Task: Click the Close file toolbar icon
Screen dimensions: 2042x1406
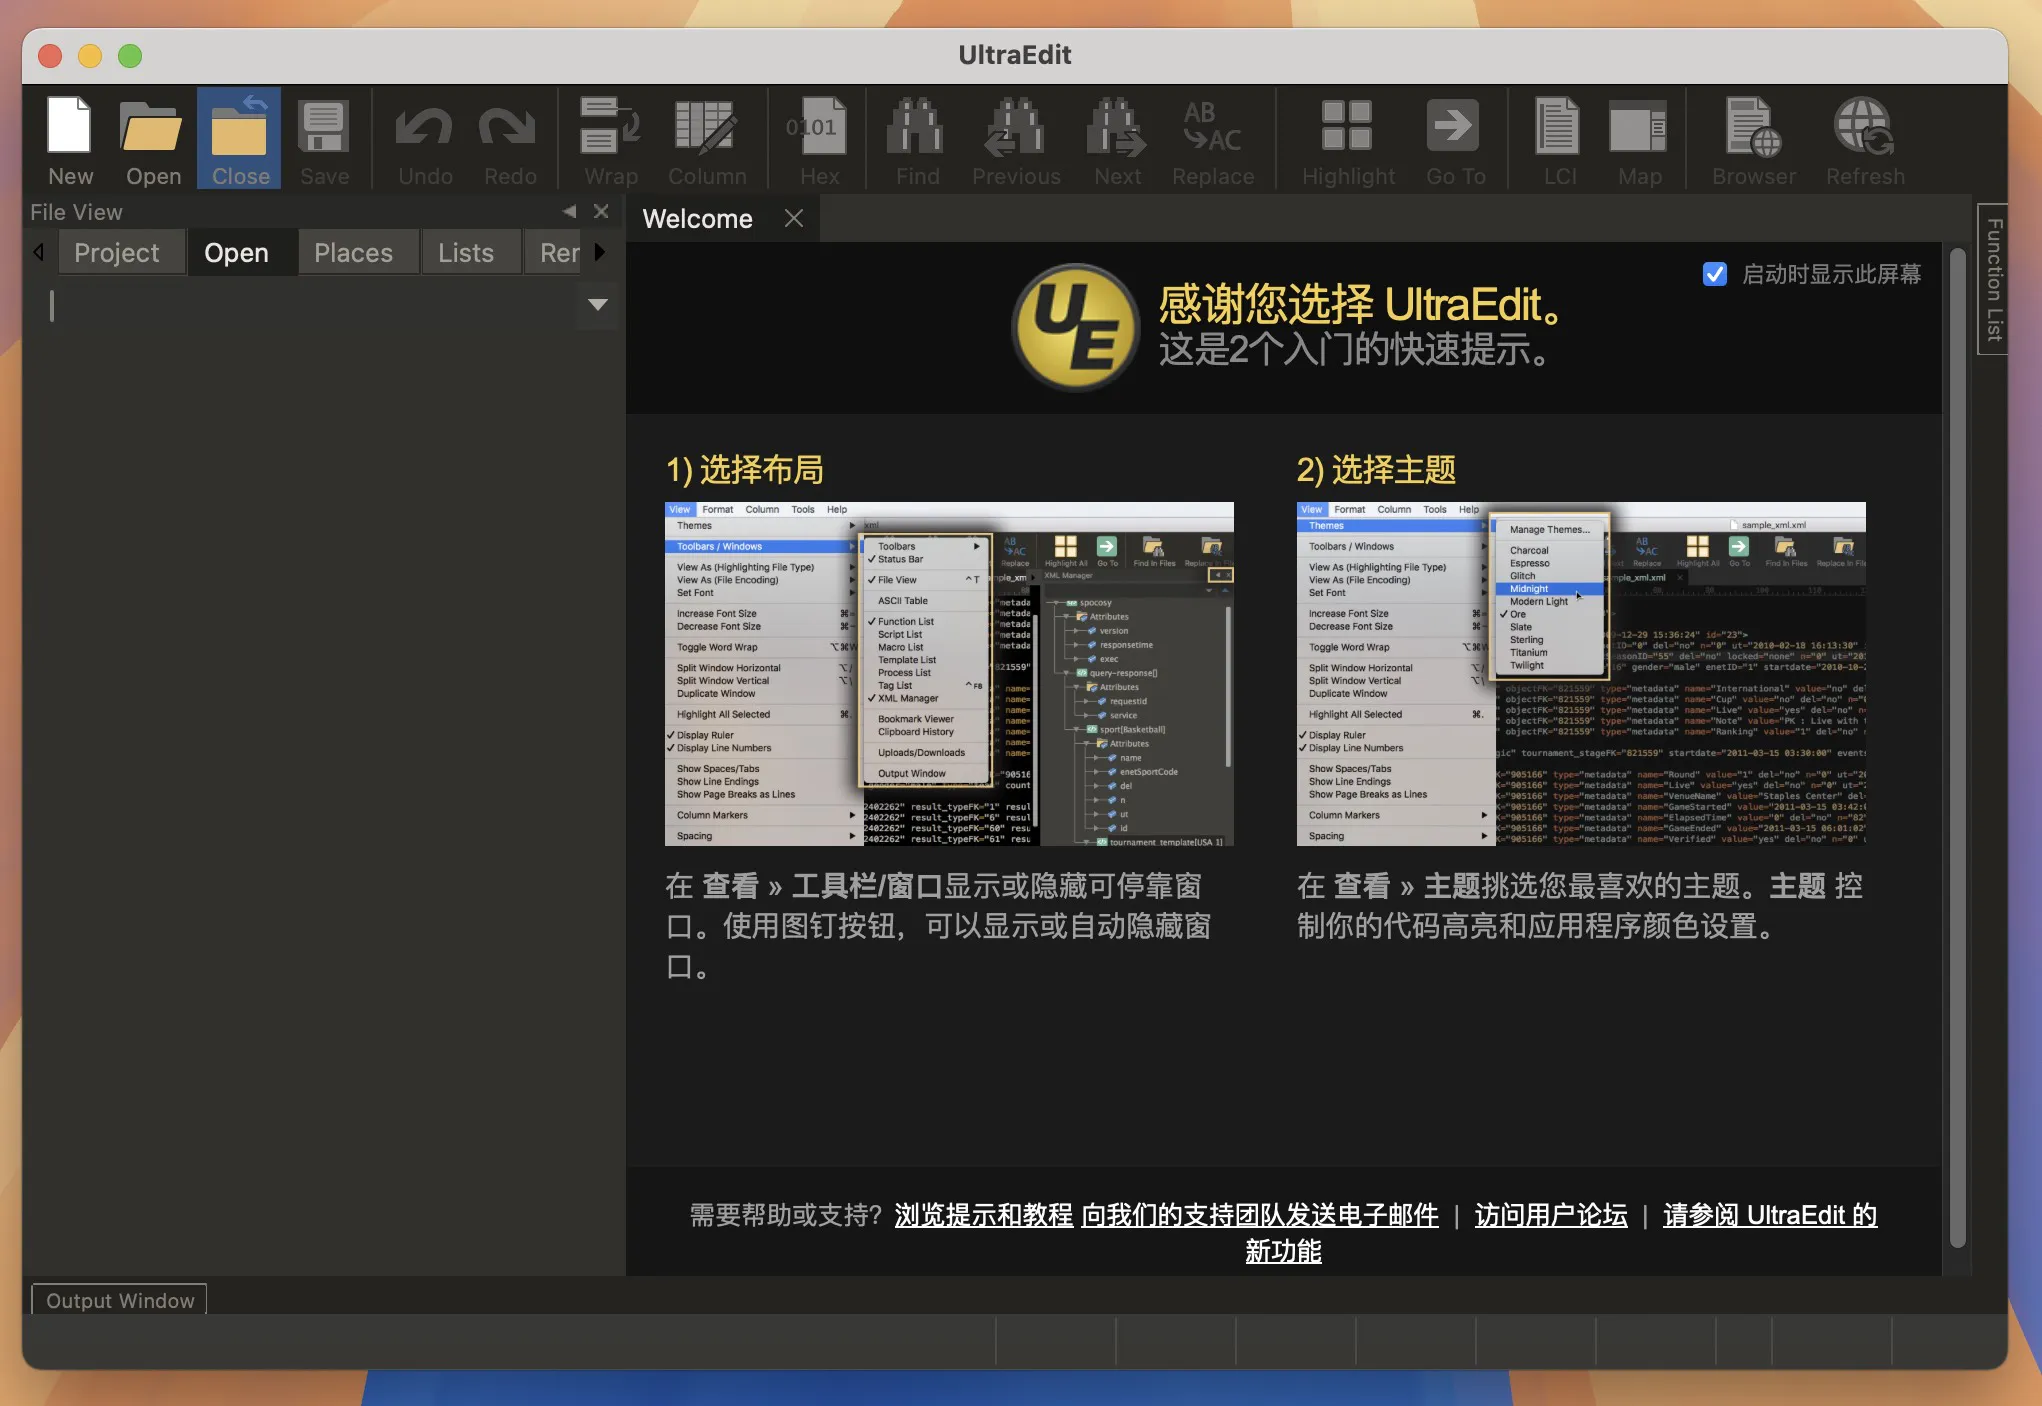Action: [240, 140]
